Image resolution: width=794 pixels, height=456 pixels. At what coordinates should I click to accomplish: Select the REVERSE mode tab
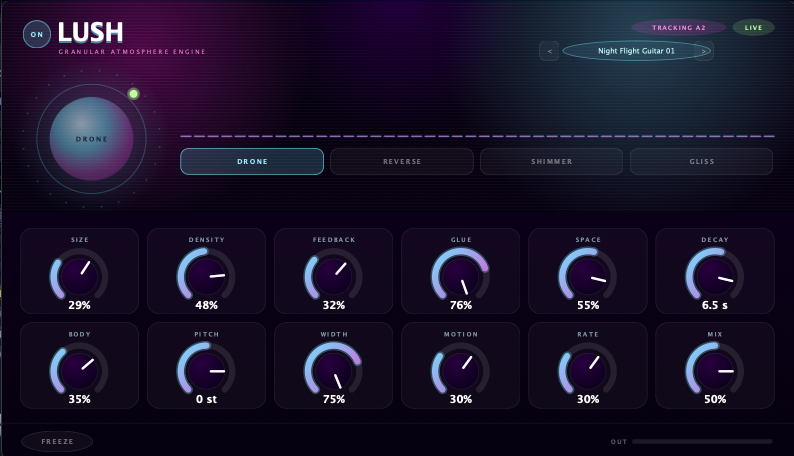pyautogui.click(x=402, y=161)
